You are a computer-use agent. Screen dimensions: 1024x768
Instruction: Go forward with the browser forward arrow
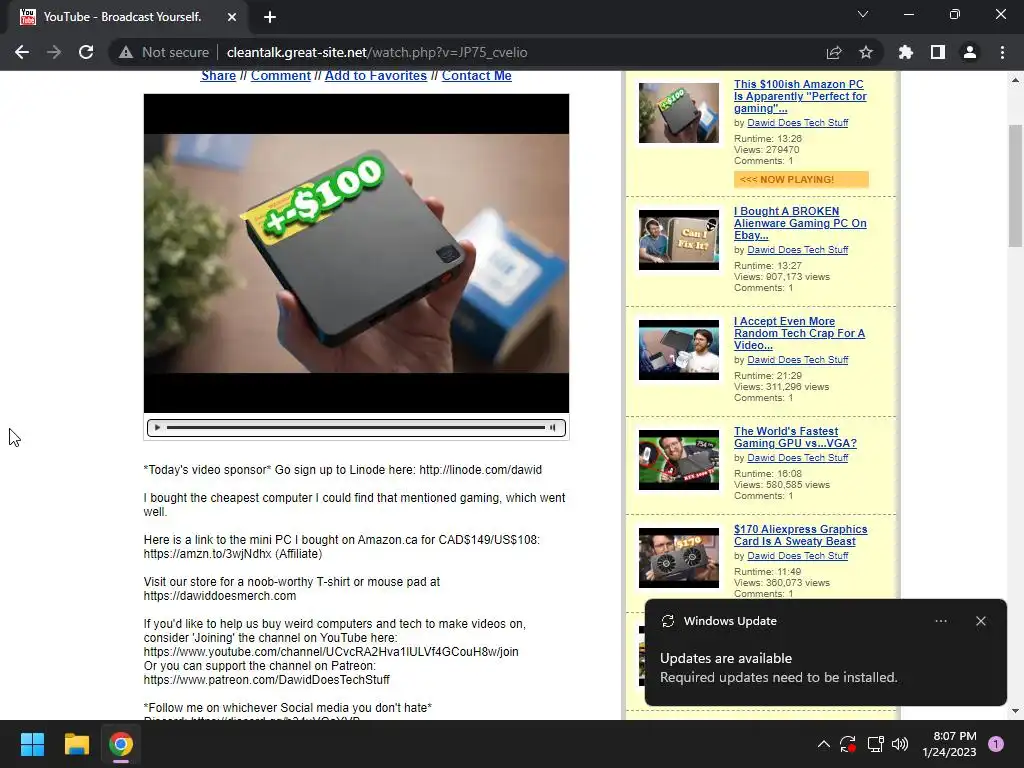click(54, 52)
